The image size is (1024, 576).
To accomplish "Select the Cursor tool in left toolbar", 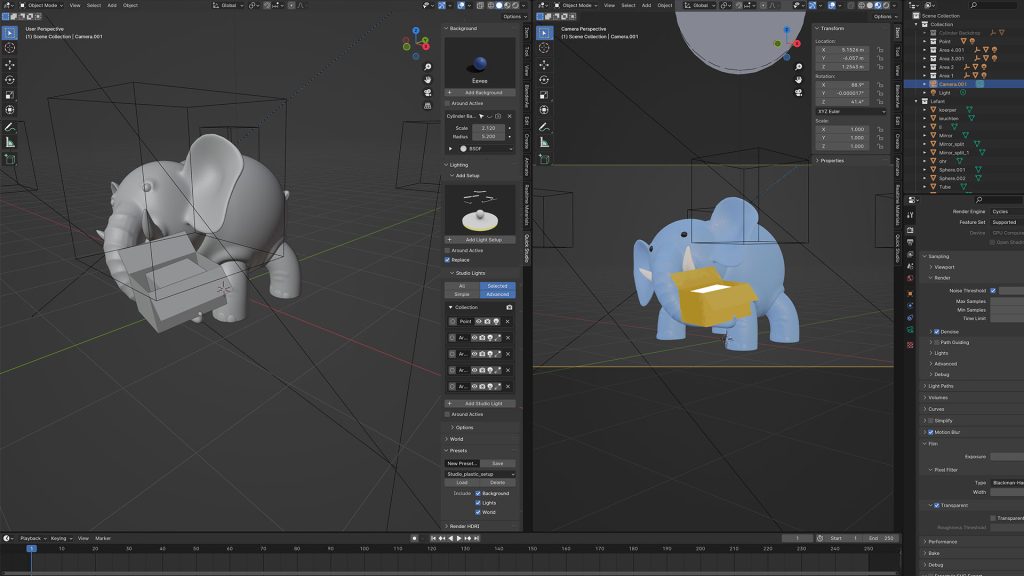I will point(10,47).
